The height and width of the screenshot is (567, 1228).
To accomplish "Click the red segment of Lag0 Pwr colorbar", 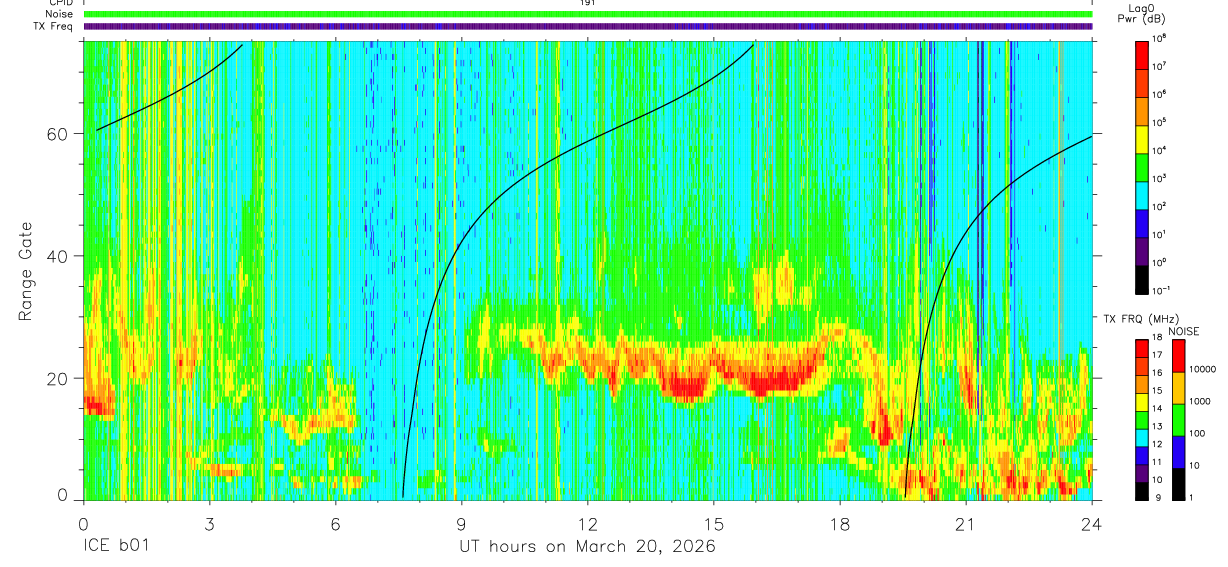I will point(1142,53).
